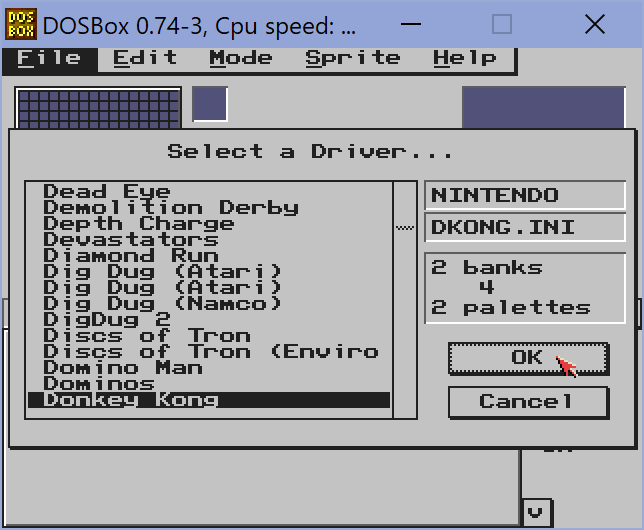Click the banks and palettes info box

pos(525,288)
